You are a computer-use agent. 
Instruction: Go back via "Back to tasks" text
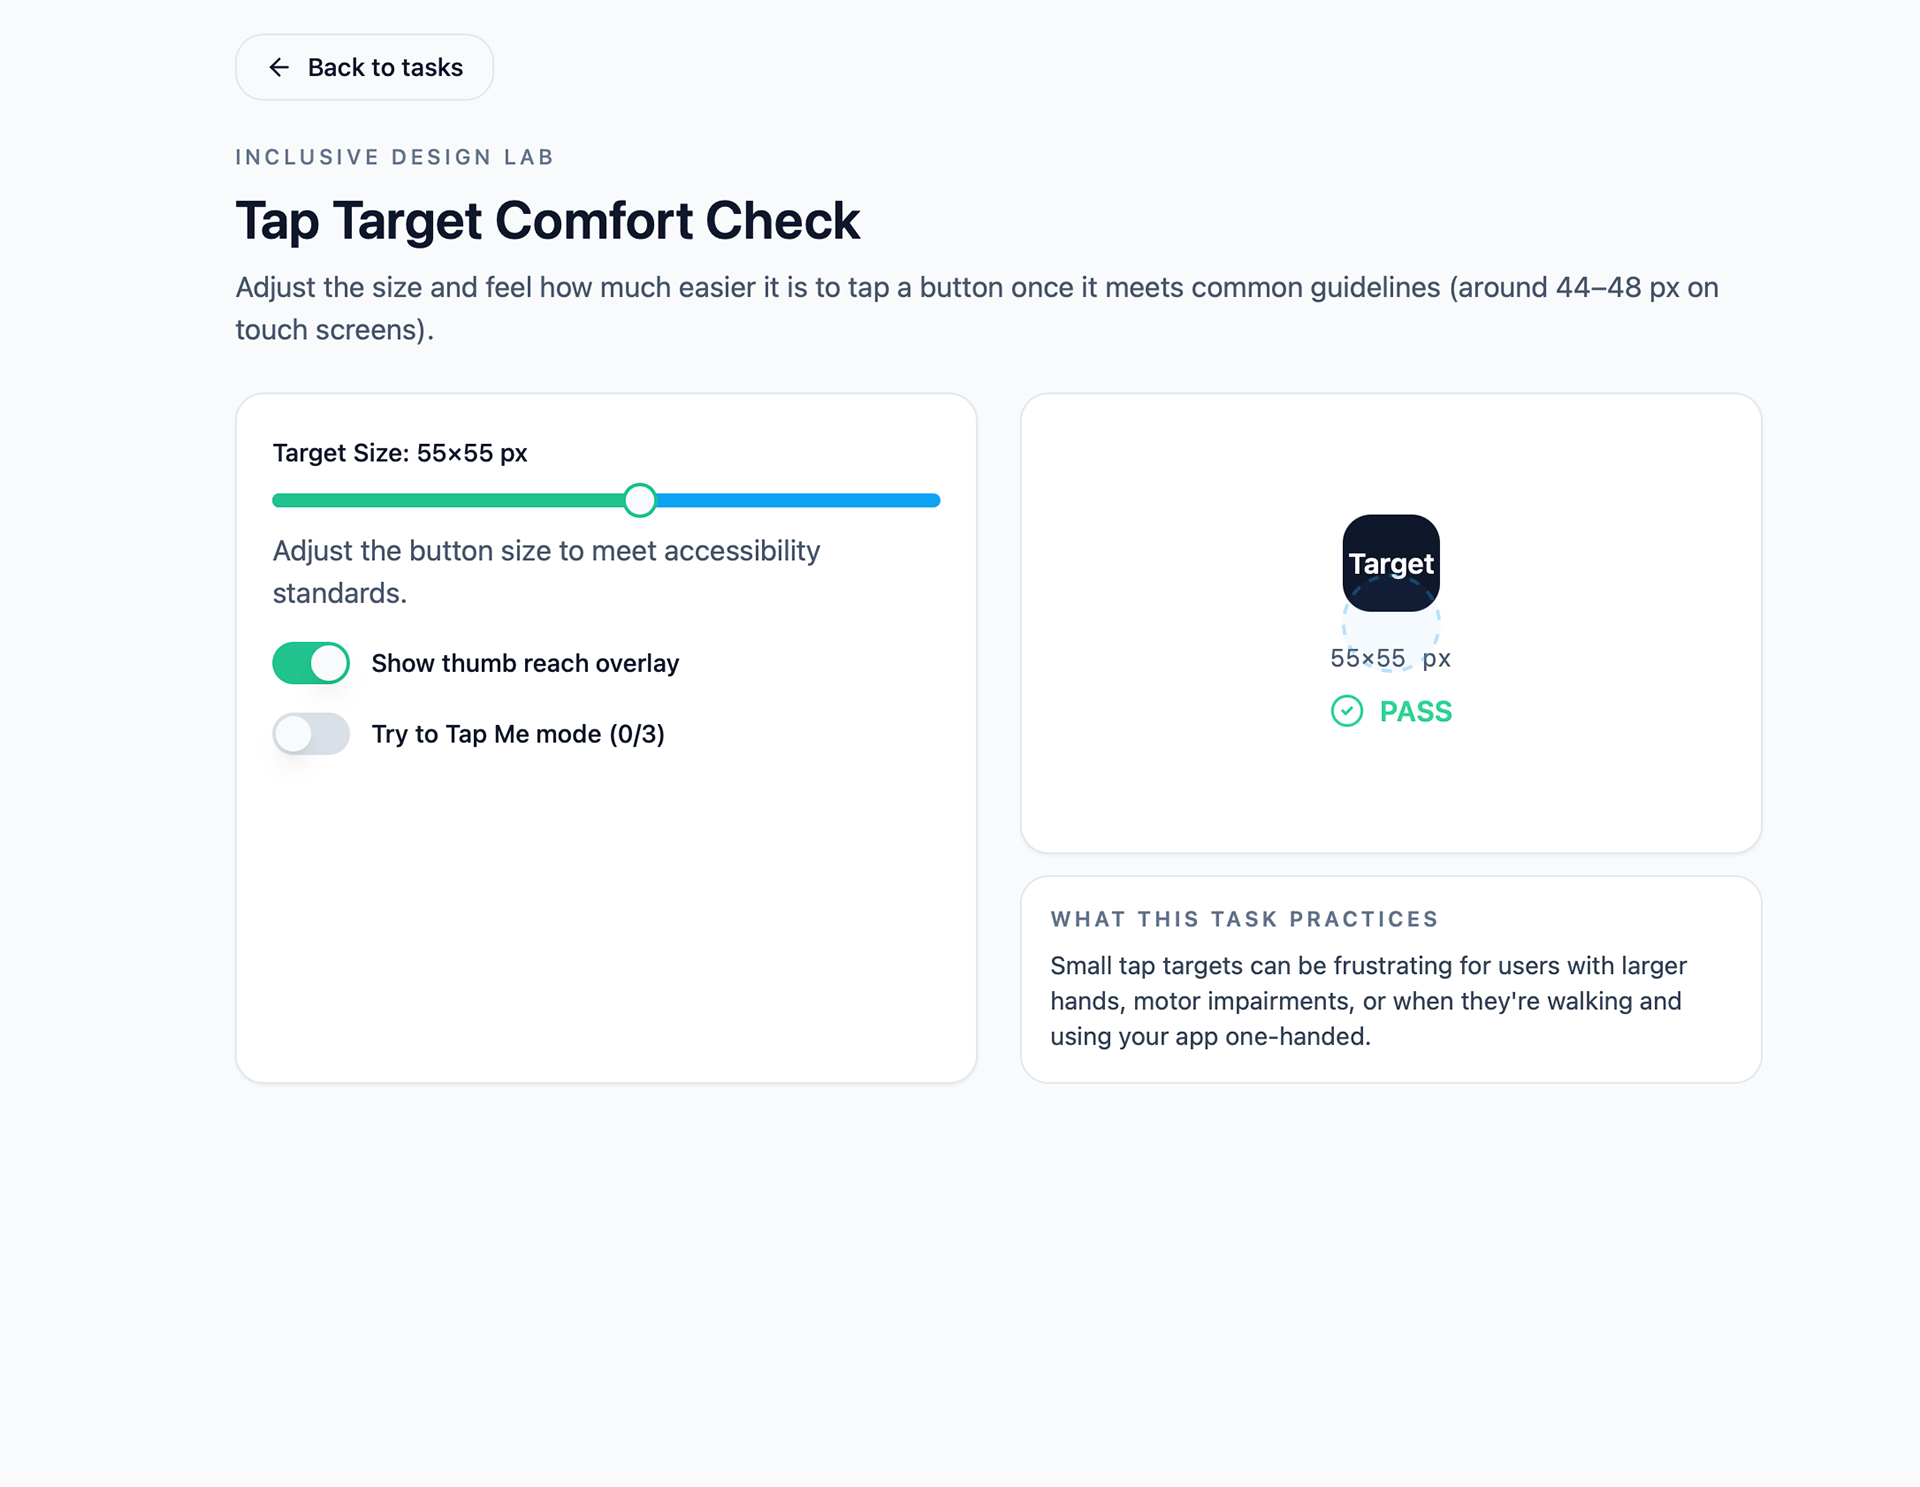(385, 67)
